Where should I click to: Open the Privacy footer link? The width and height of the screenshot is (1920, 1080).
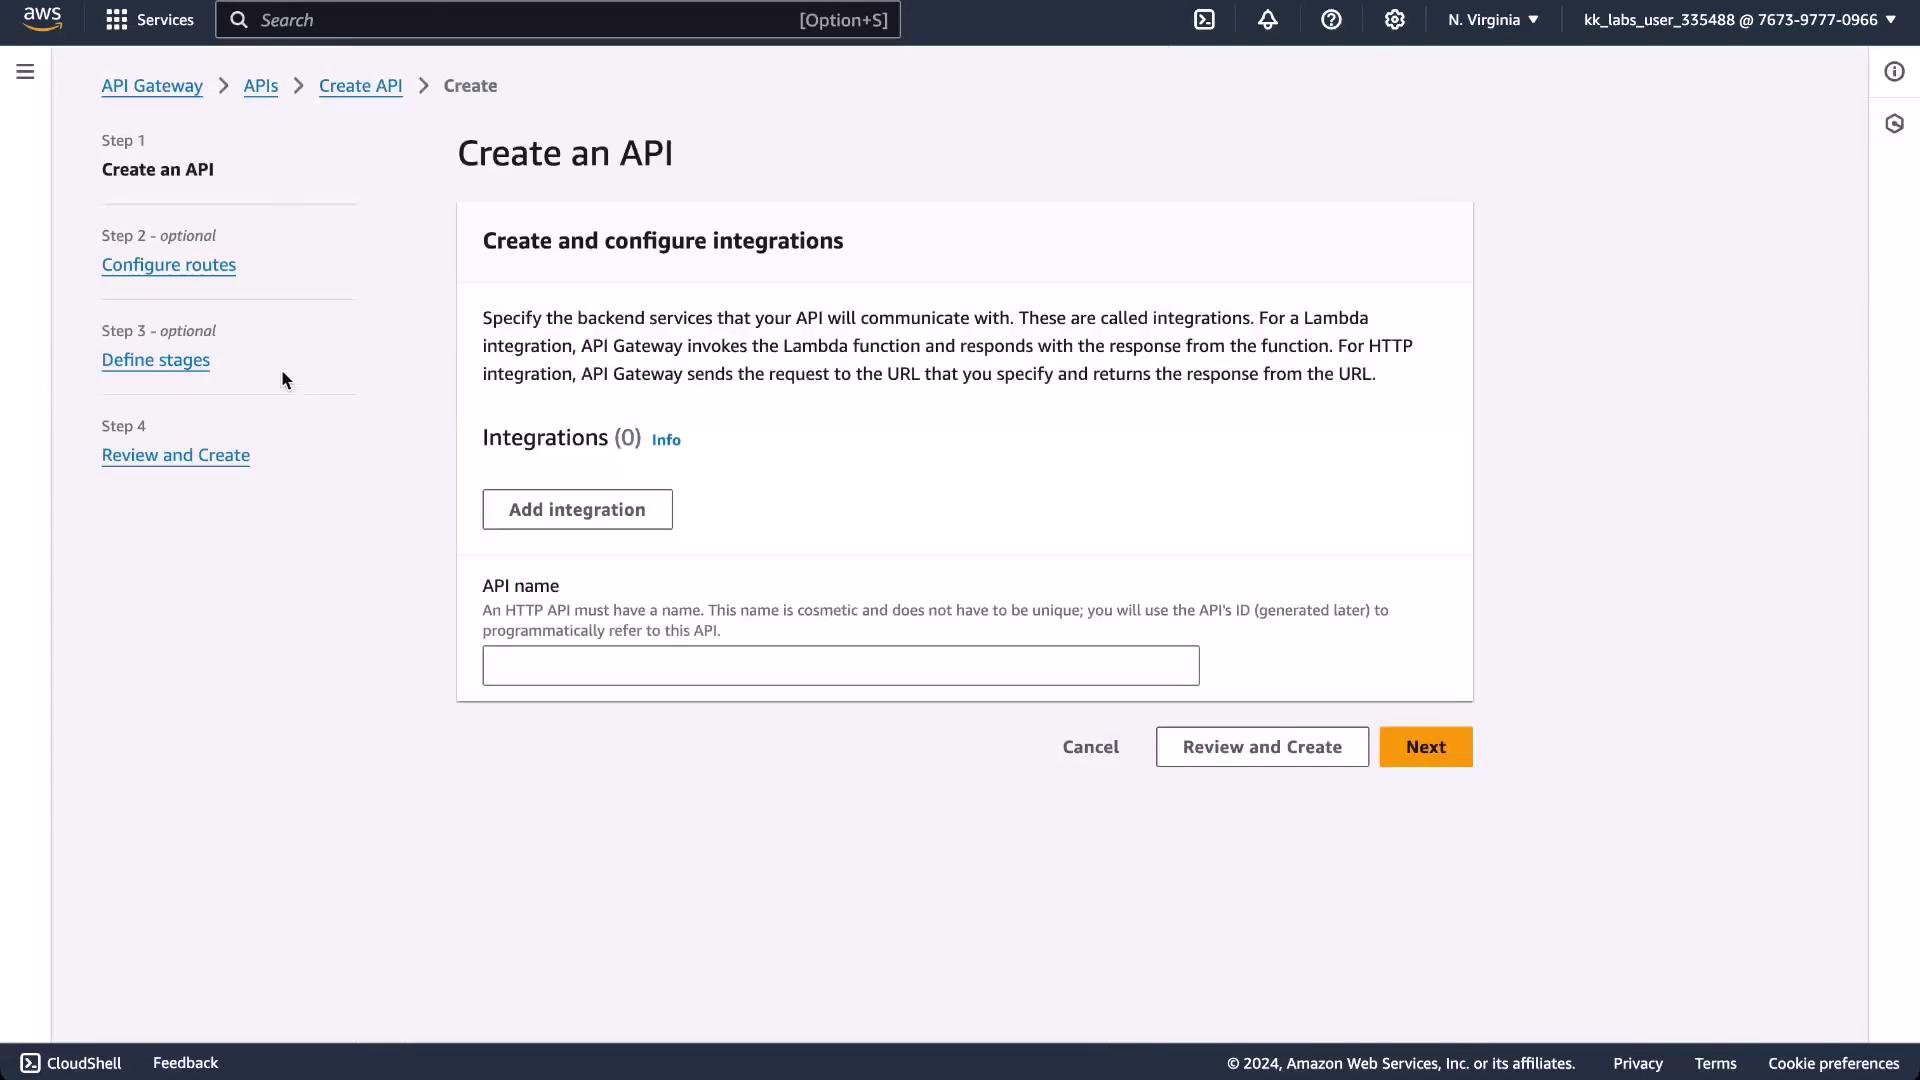(1638, 1064)
